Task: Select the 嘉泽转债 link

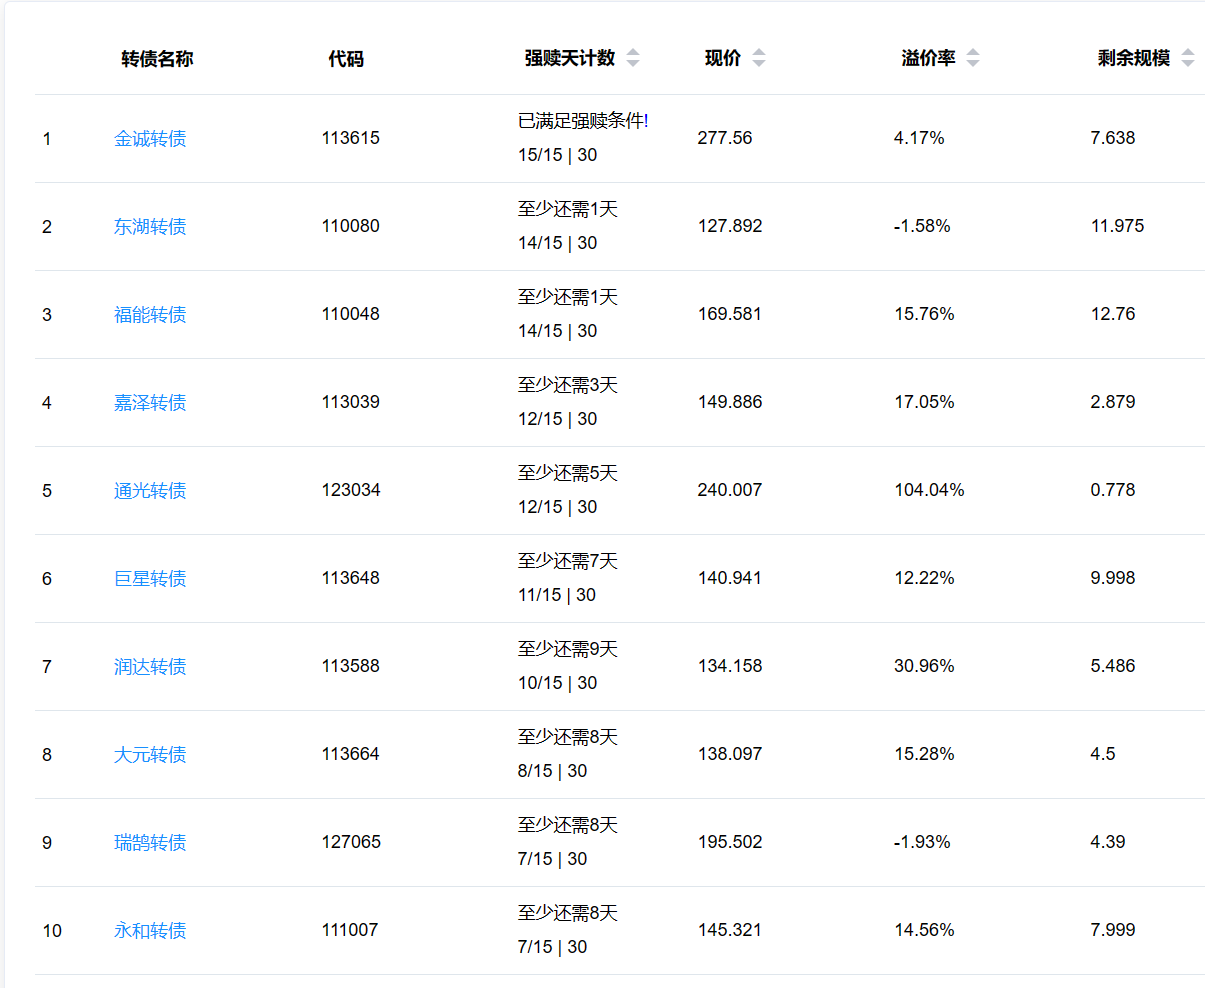Action: [150, 403]
